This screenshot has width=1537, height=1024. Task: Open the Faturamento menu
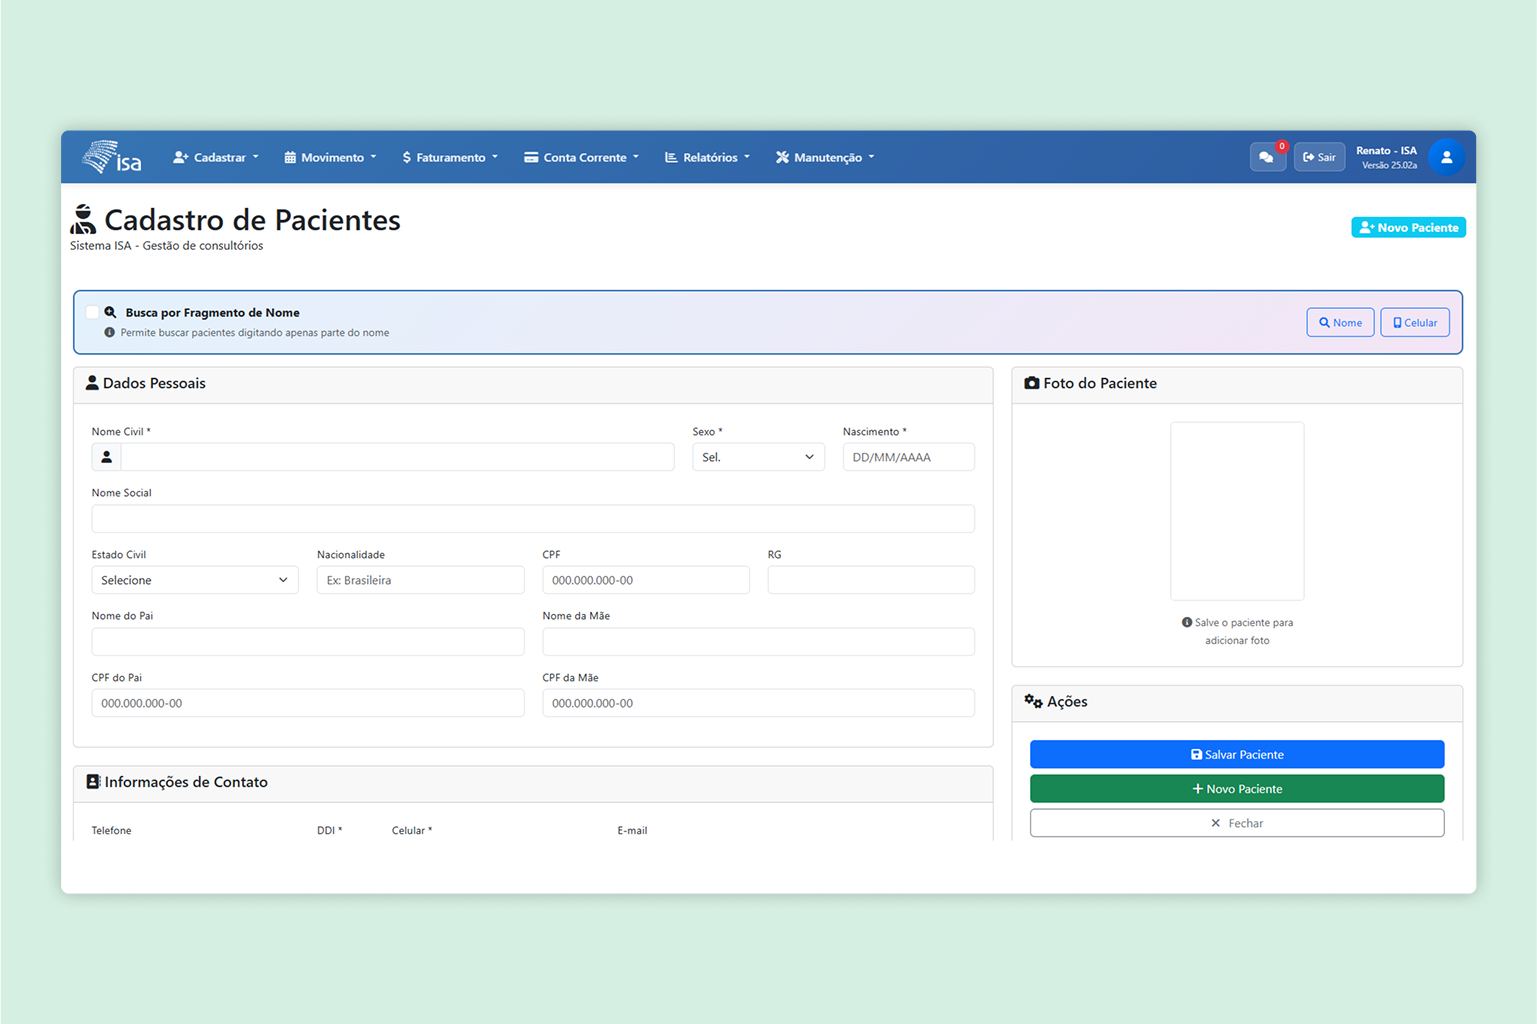click(x=450, y=158)
